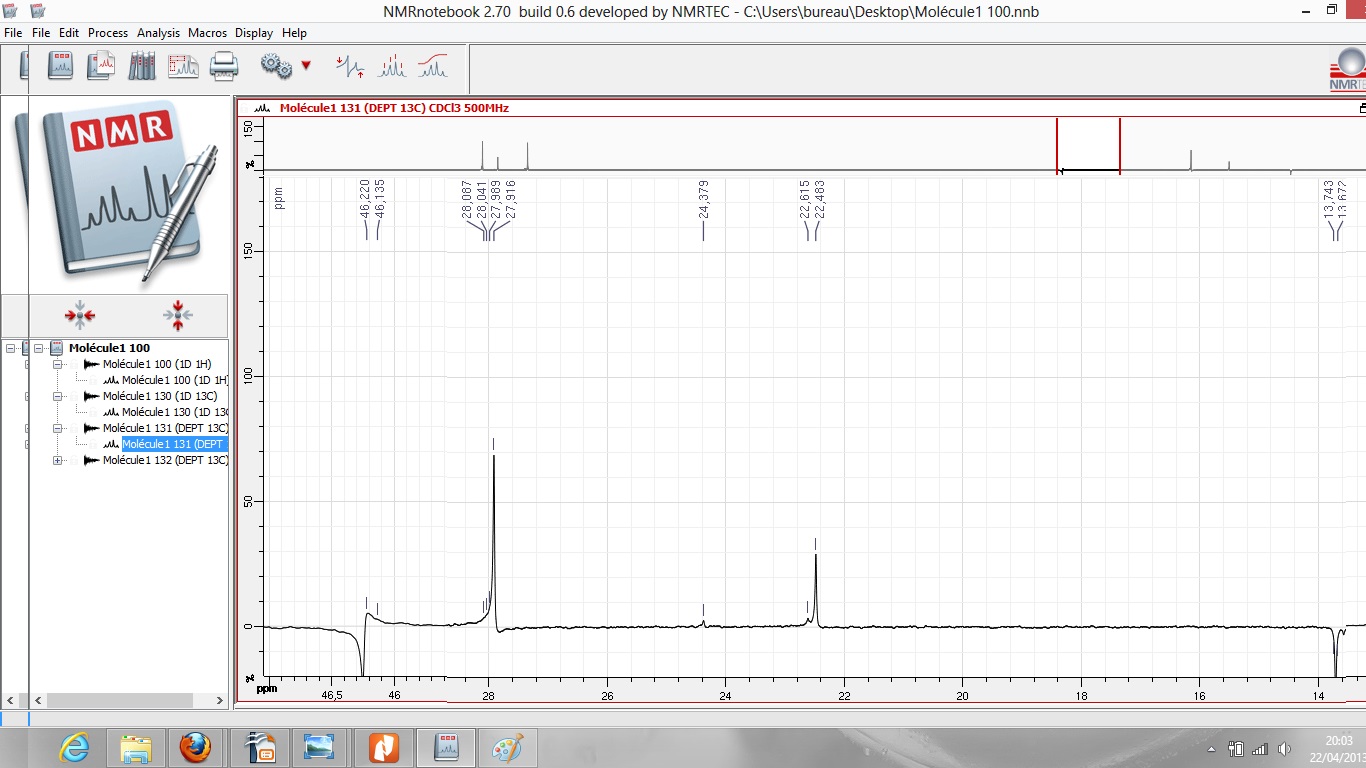The width and height of the screenshot is (1366, 768).
Task: Open the Help menu
Action: coord(294,33)
